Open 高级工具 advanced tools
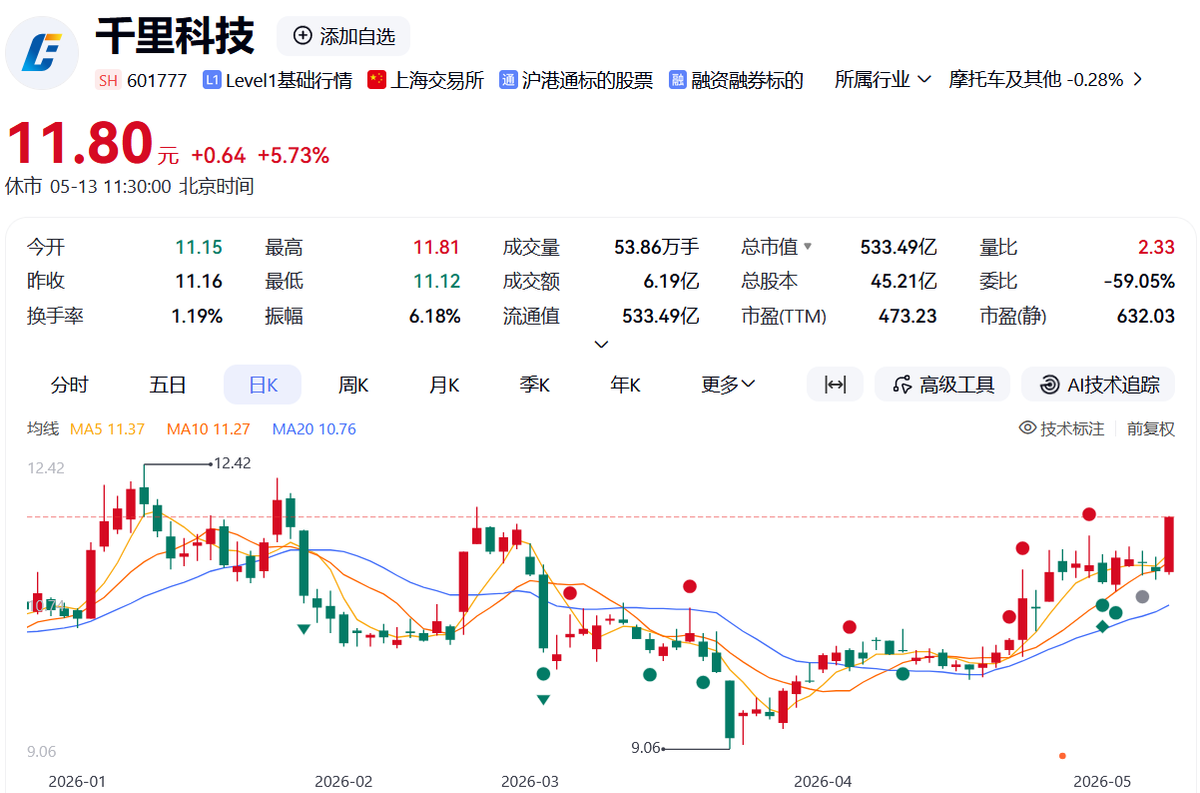The image size is (1200, 793). pos(942,385)
